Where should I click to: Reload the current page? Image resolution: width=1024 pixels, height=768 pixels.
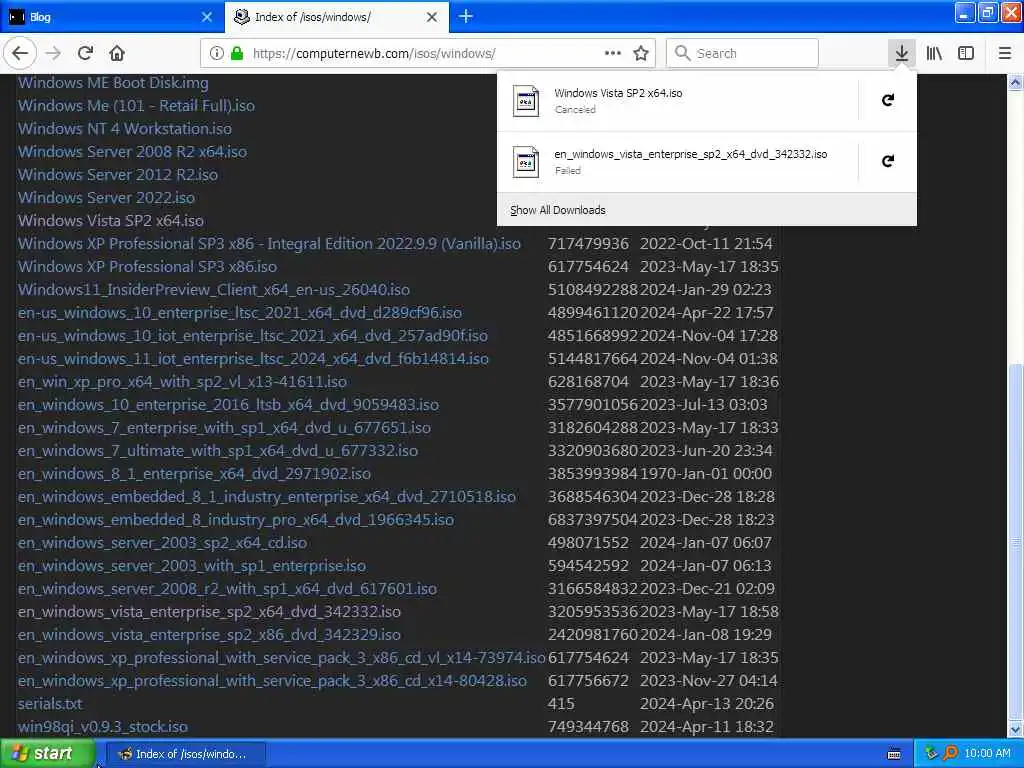pos(85,53)
